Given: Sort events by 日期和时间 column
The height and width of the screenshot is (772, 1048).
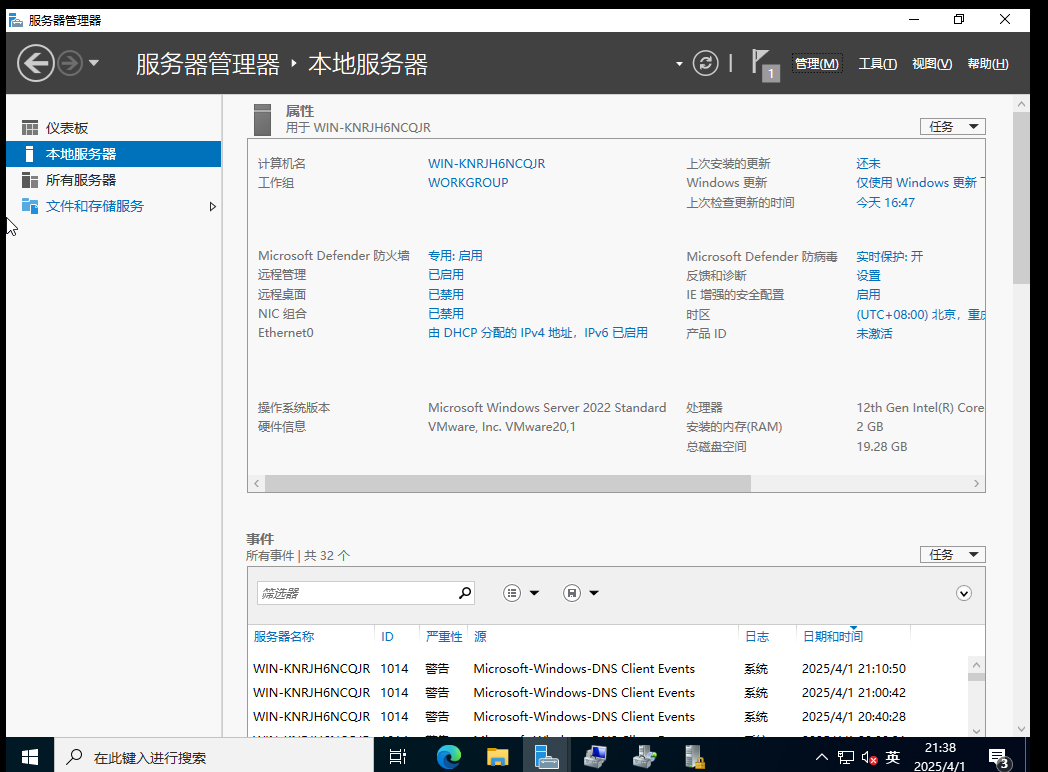Looking at the screenshot, I should (x=833, y=636).
